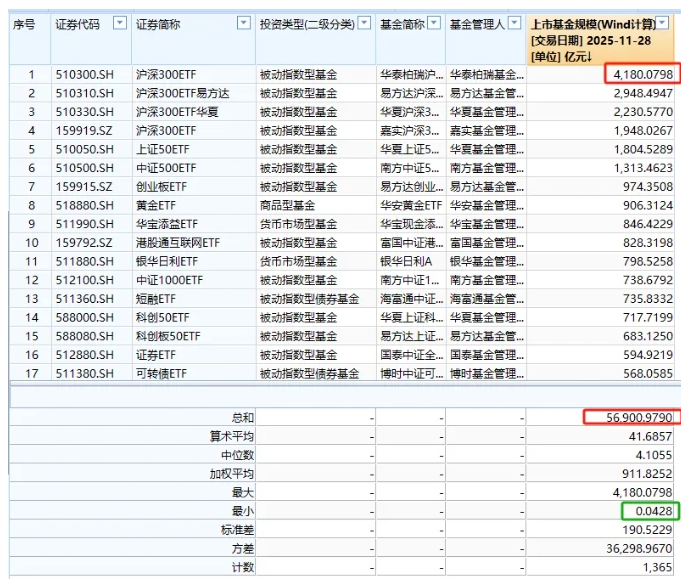Click the 最小 value 0.0428
The height and width of the screenshot is (584, 681).
pyautogui.click(x=654, y=511)
